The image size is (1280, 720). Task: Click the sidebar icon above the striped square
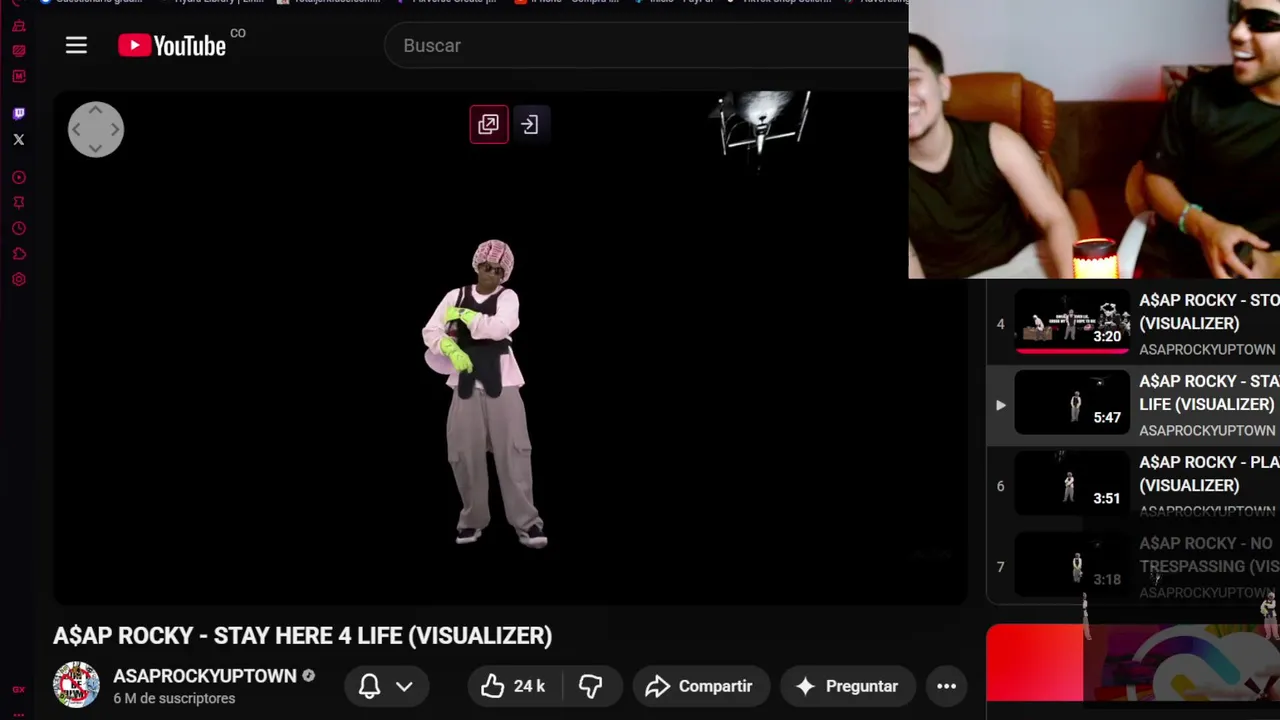click(x=19, y=26)
